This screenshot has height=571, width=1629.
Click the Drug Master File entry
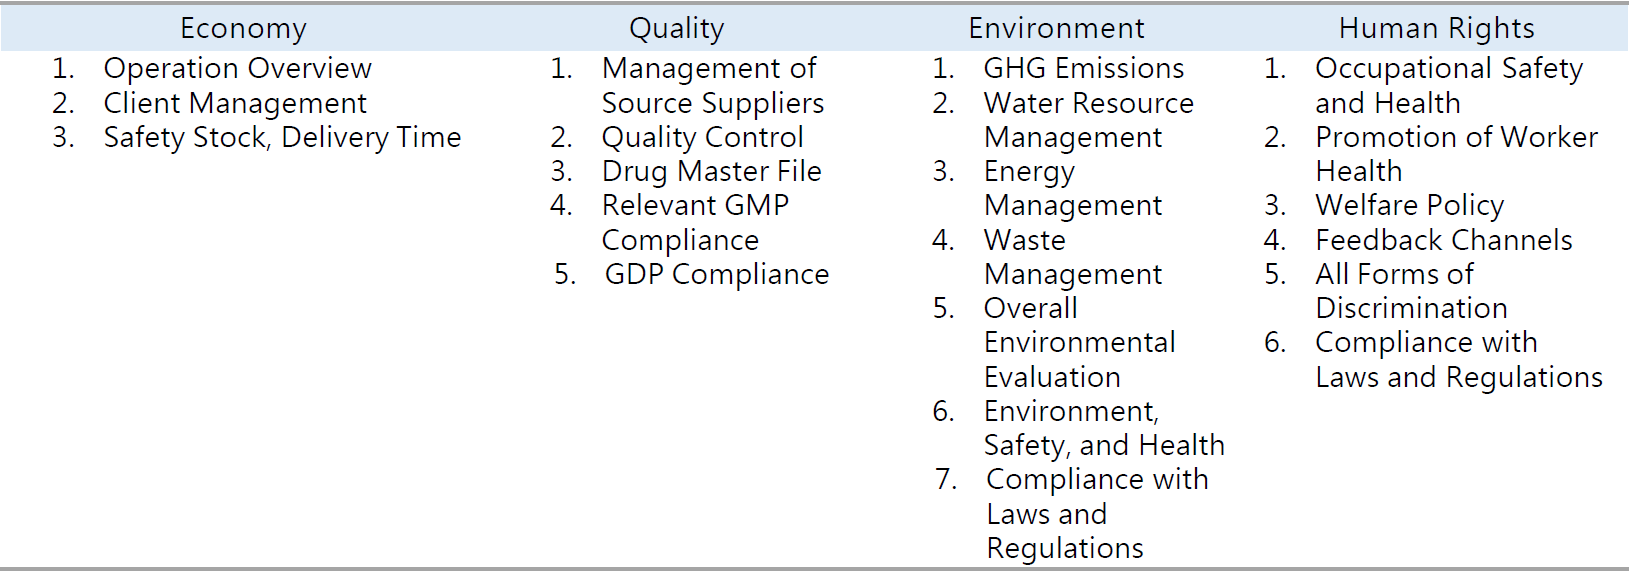(711, 171)
